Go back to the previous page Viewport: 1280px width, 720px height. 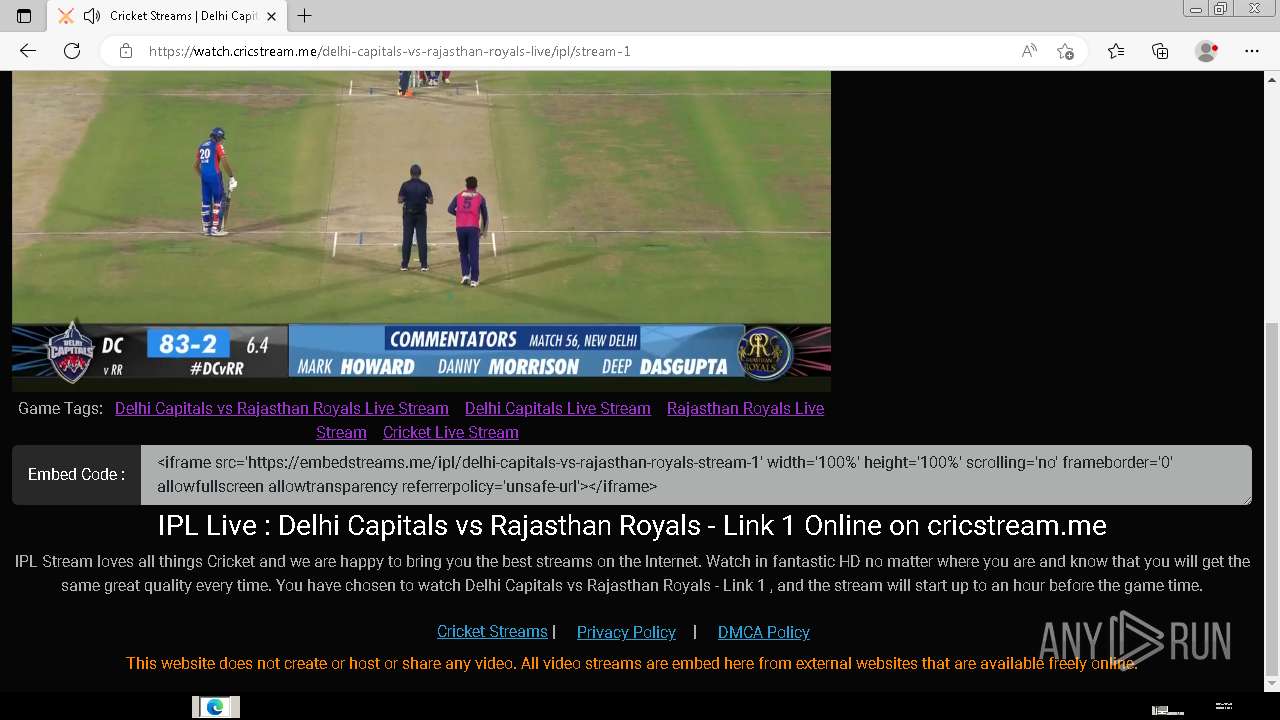point(28,51)
